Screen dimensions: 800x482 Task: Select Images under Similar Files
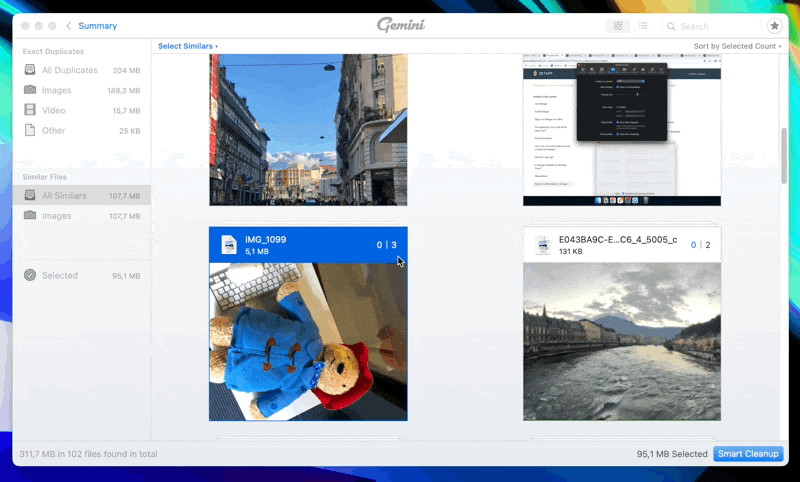pos(82,216)
